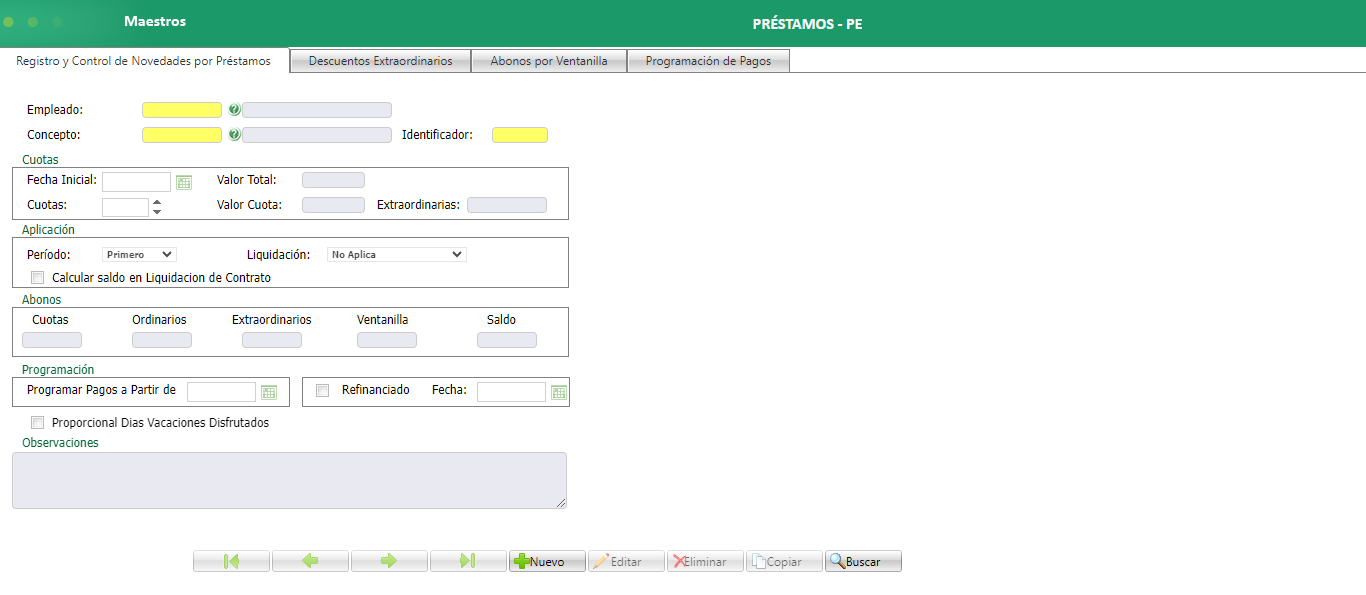Enable Proporcional Dias Vacaciones Disfrutados
The height and width of the screenshot is (595, 1366).
click(37, 422)
